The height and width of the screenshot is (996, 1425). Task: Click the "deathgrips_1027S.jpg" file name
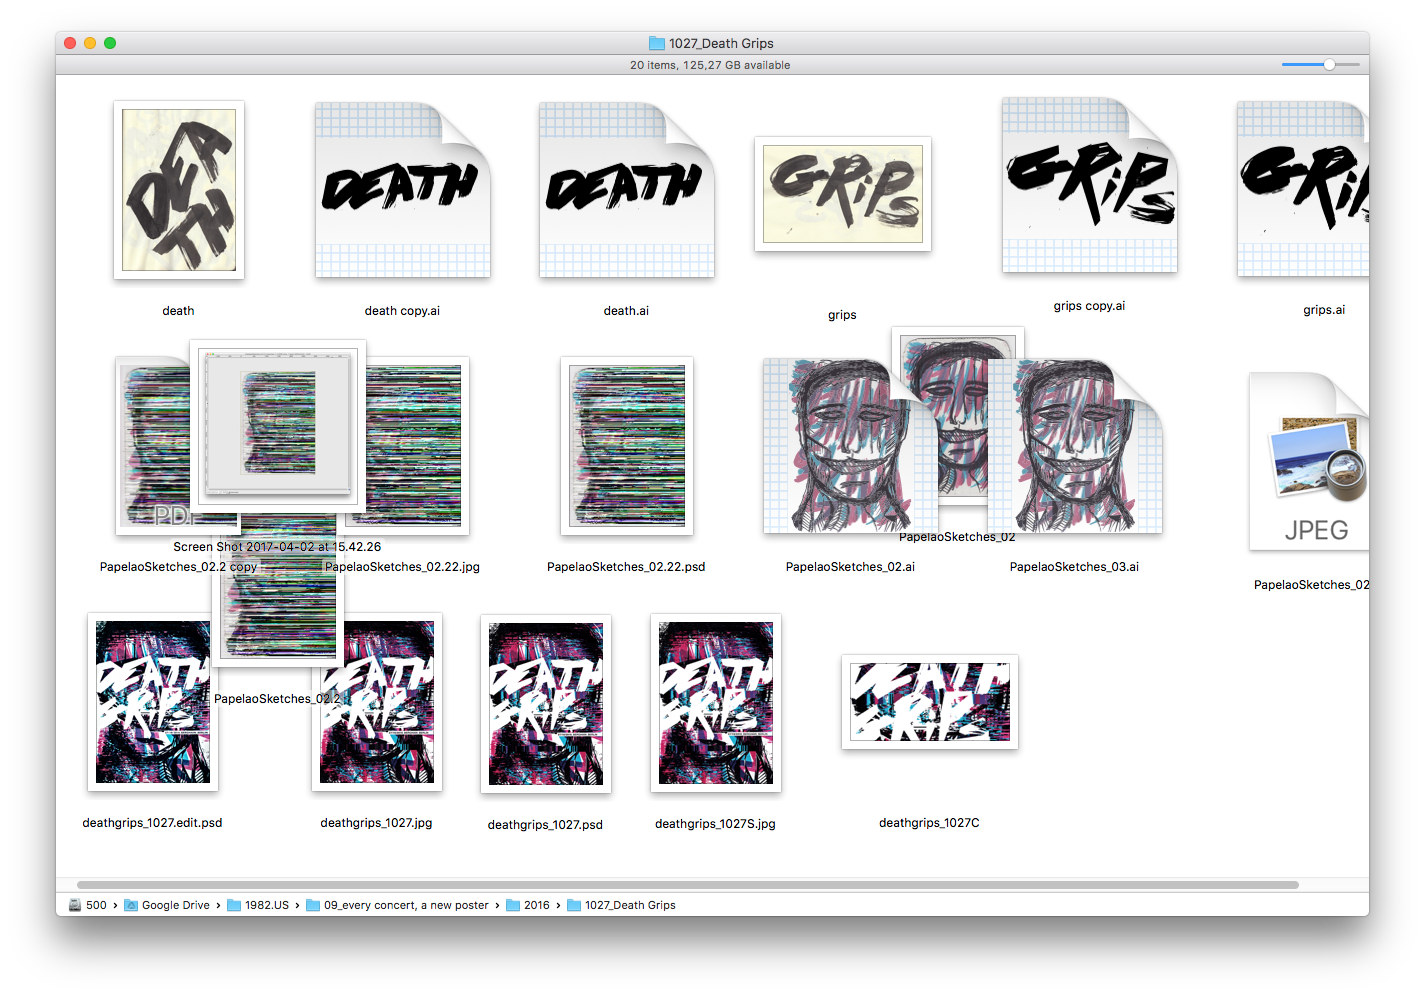coord(715,824)
